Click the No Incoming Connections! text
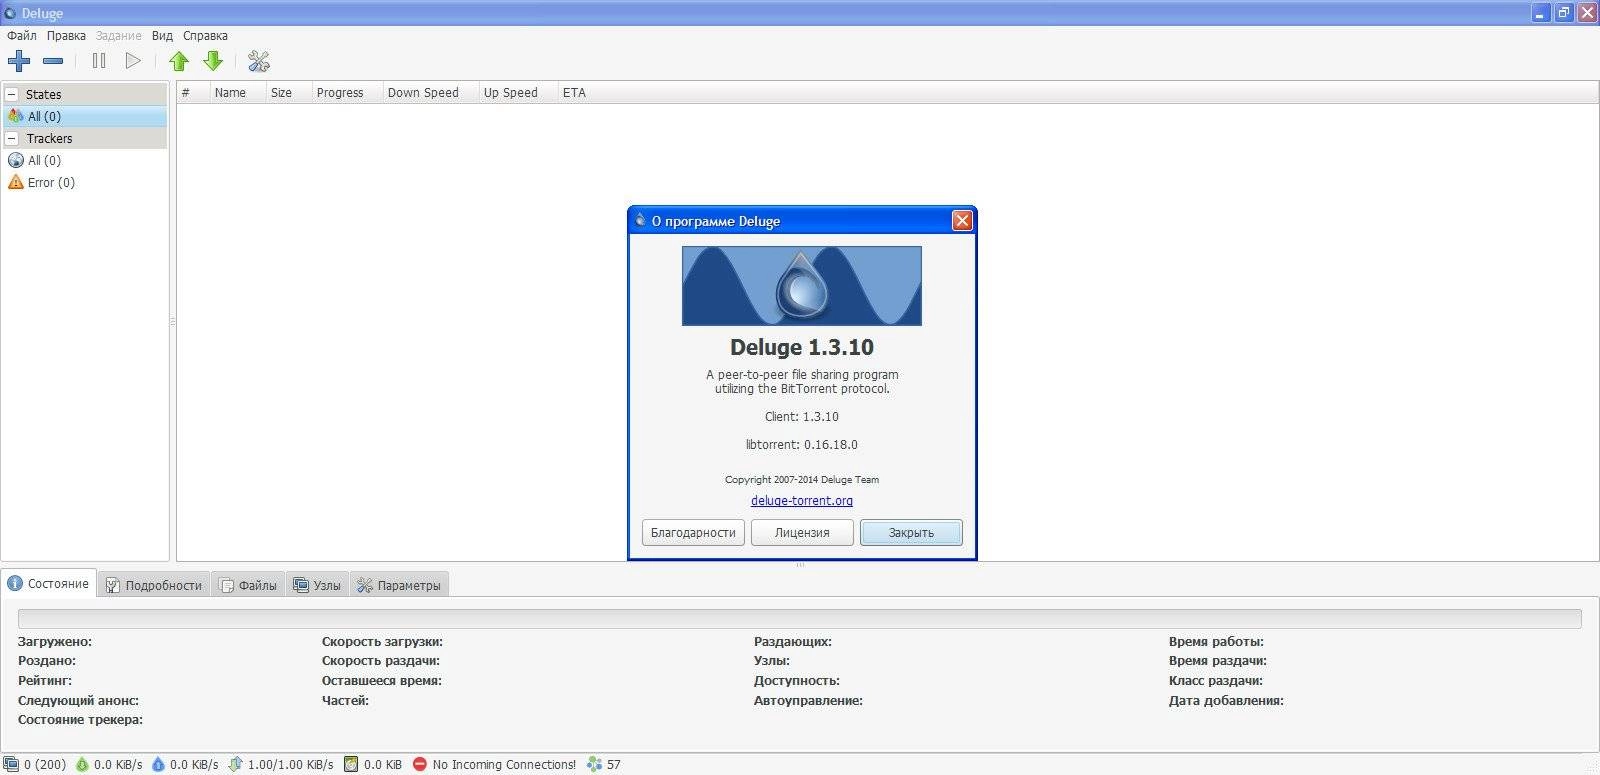This screenshot has width=1600, height=775. pyautogui.click(x=504, y=764)
